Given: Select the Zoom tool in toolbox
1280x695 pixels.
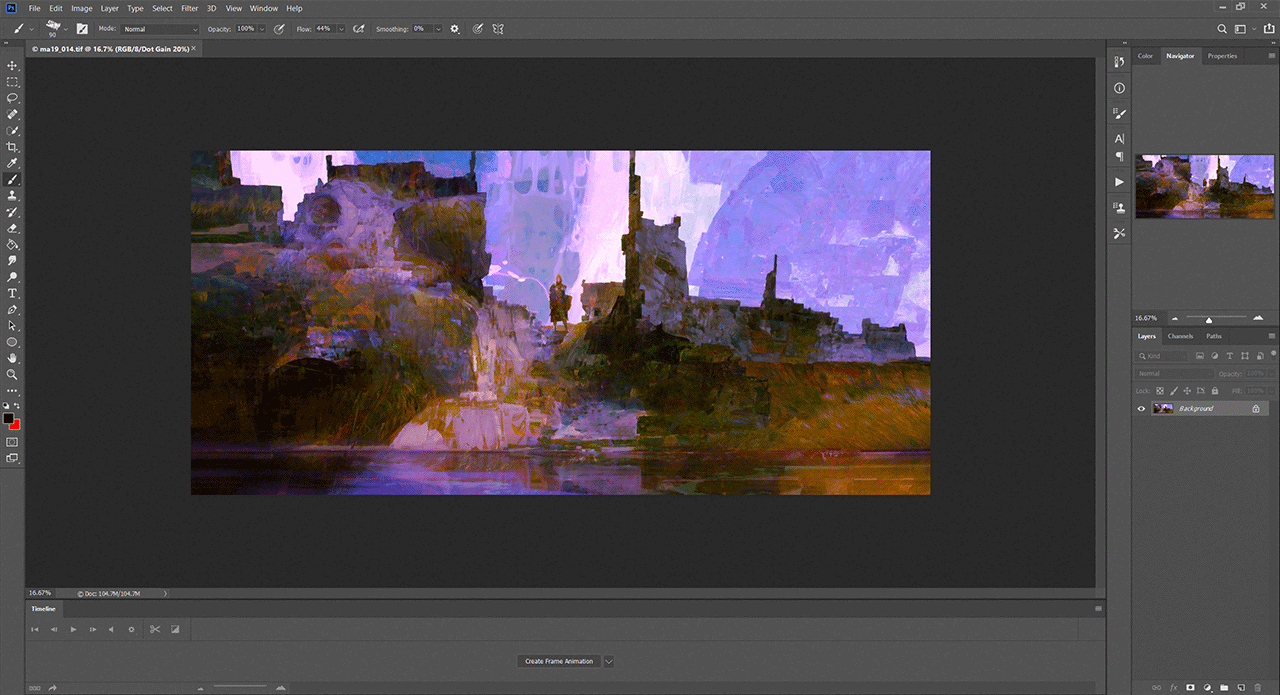Looking at the screenshot, I should (x=12, y=375).
